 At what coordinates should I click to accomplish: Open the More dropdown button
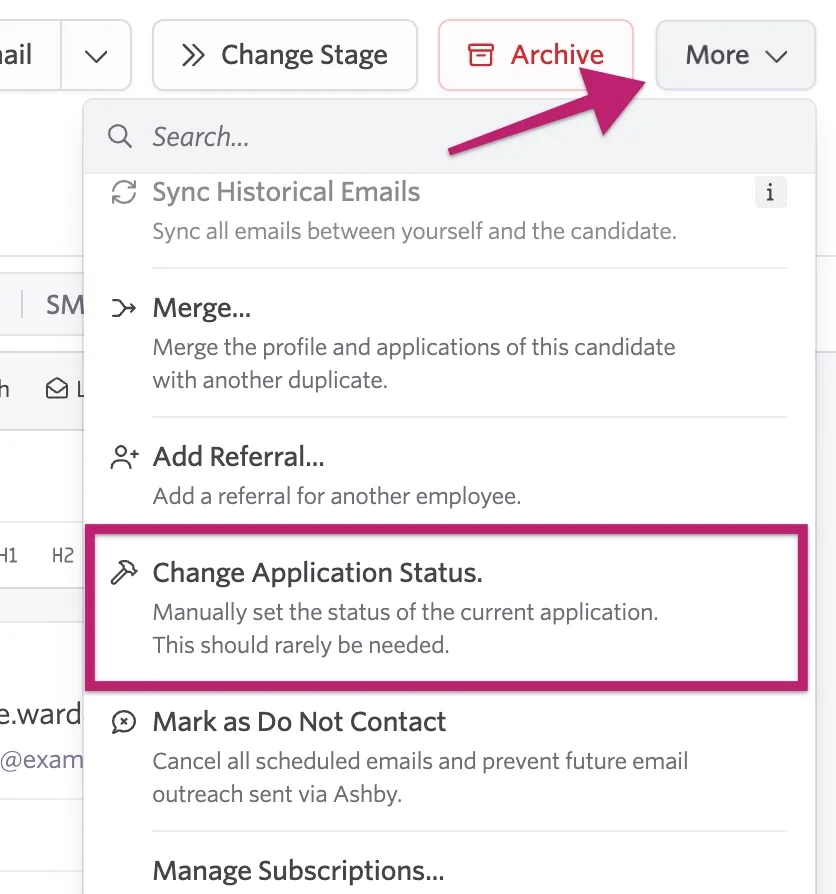pos(735,55)
